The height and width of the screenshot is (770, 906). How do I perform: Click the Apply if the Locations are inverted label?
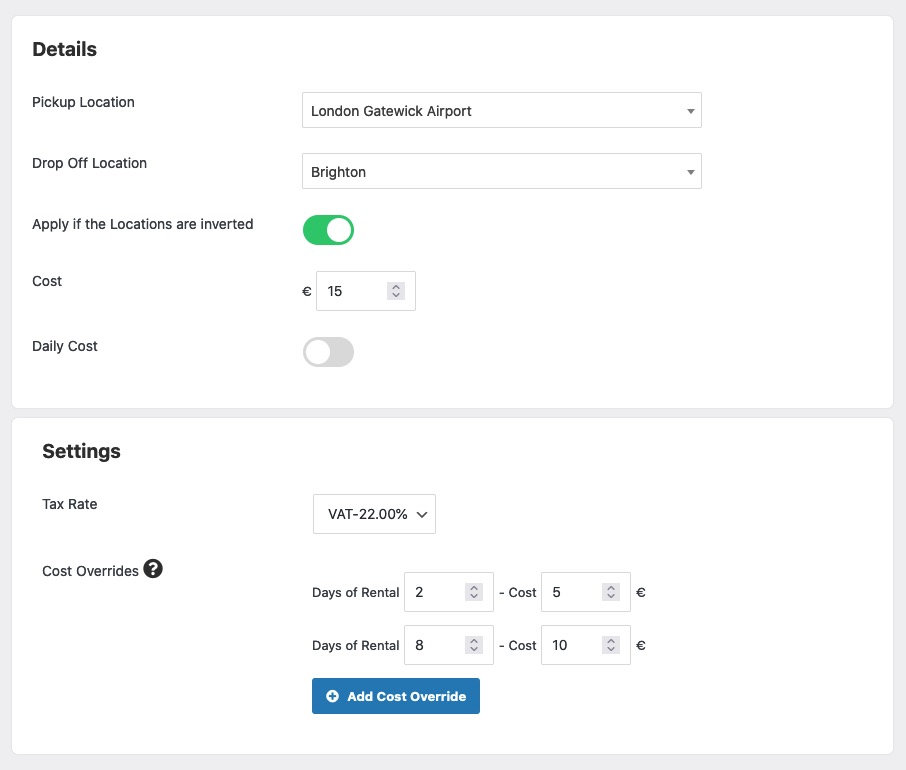(143, 224)
